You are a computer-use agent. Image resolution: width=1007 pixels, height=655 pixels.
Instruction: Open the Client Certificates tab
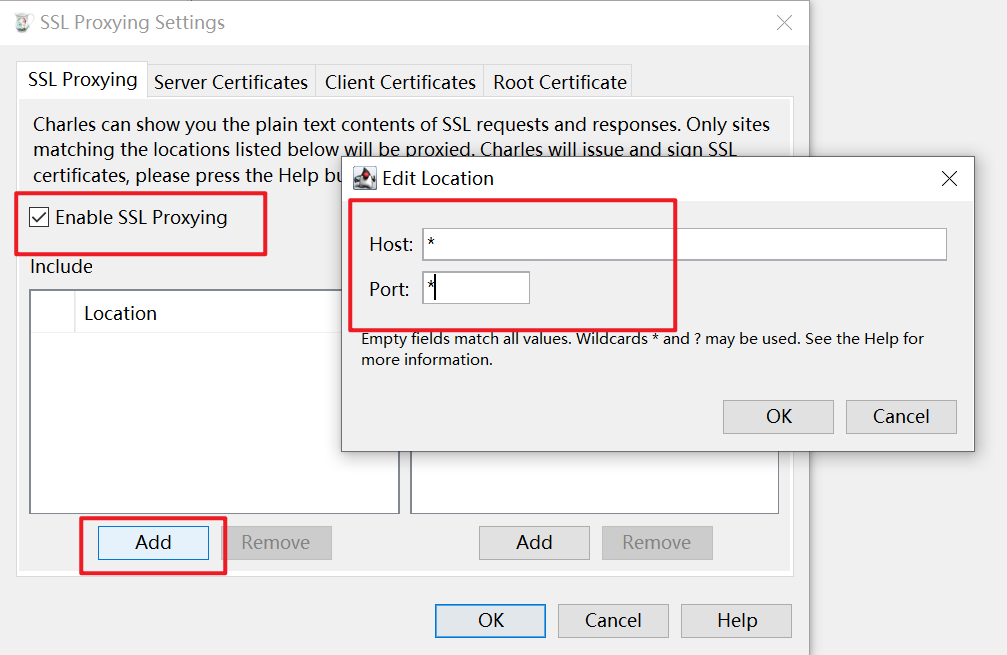(400, 82)
